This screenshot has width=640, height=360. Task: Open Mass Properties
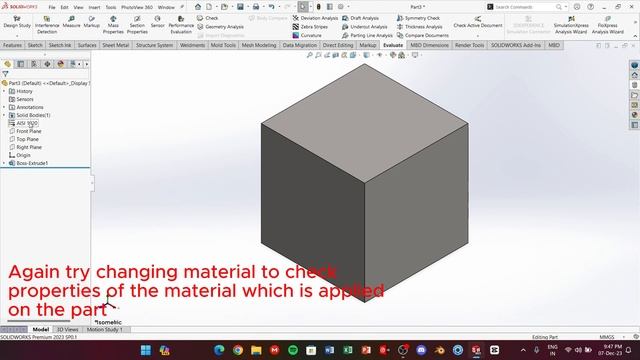click(113, 25)
